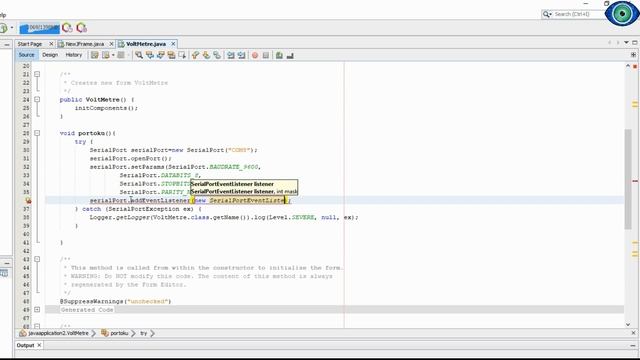Viewport: 640px width, 360px height.
Task: Select the VoltMetre.java tab
Action: click(146, 44)
